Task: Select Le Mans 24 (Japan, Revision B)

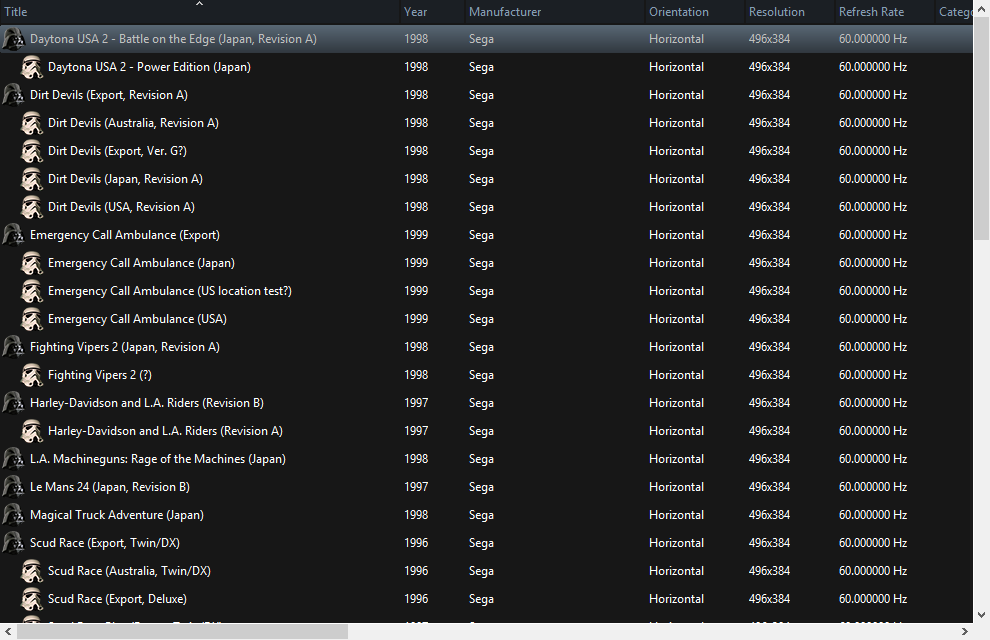Action: pyautogui.click(x=109, y=487)
